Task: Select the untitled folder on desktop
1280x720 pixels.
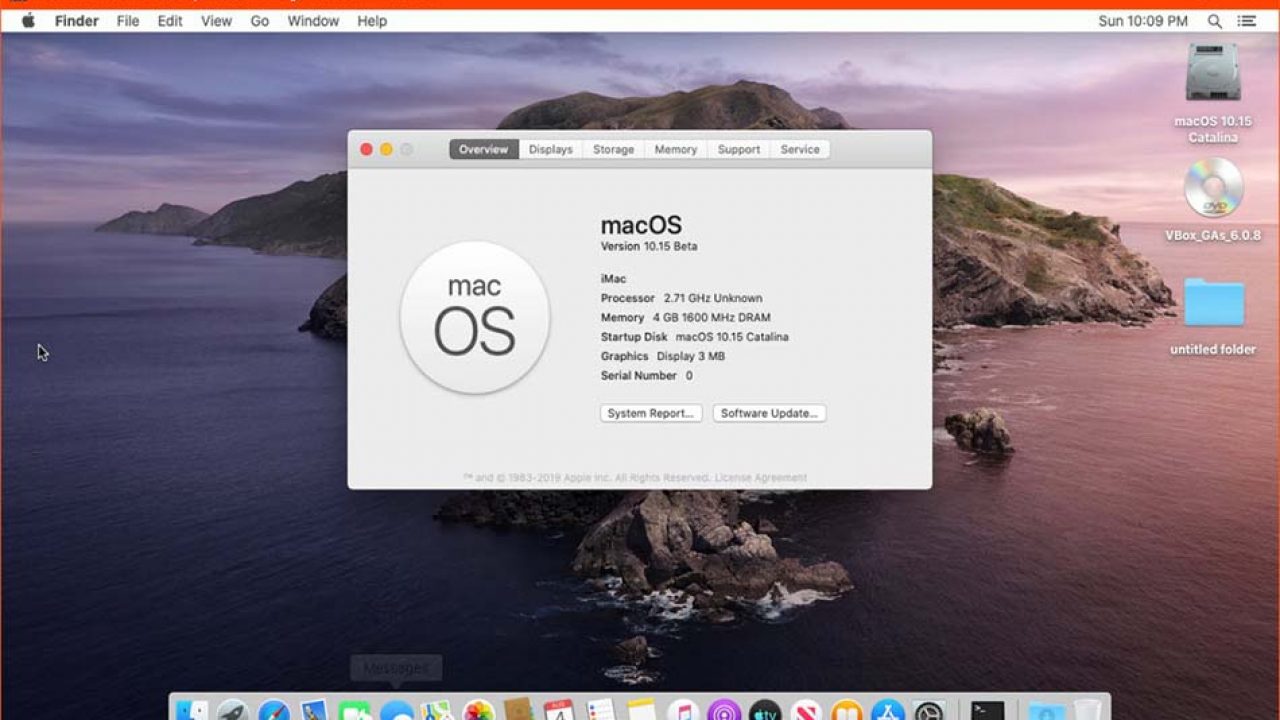Action: click(x=1214, y=303)
